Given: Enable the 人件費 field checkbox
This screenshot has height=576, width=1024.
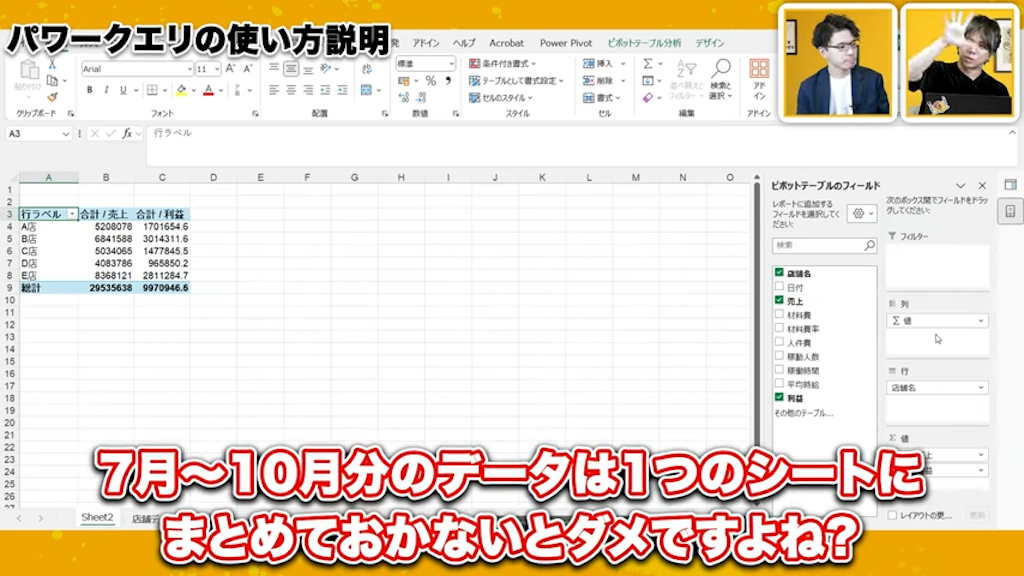Looking at the screenshot, I should [779, 342].
